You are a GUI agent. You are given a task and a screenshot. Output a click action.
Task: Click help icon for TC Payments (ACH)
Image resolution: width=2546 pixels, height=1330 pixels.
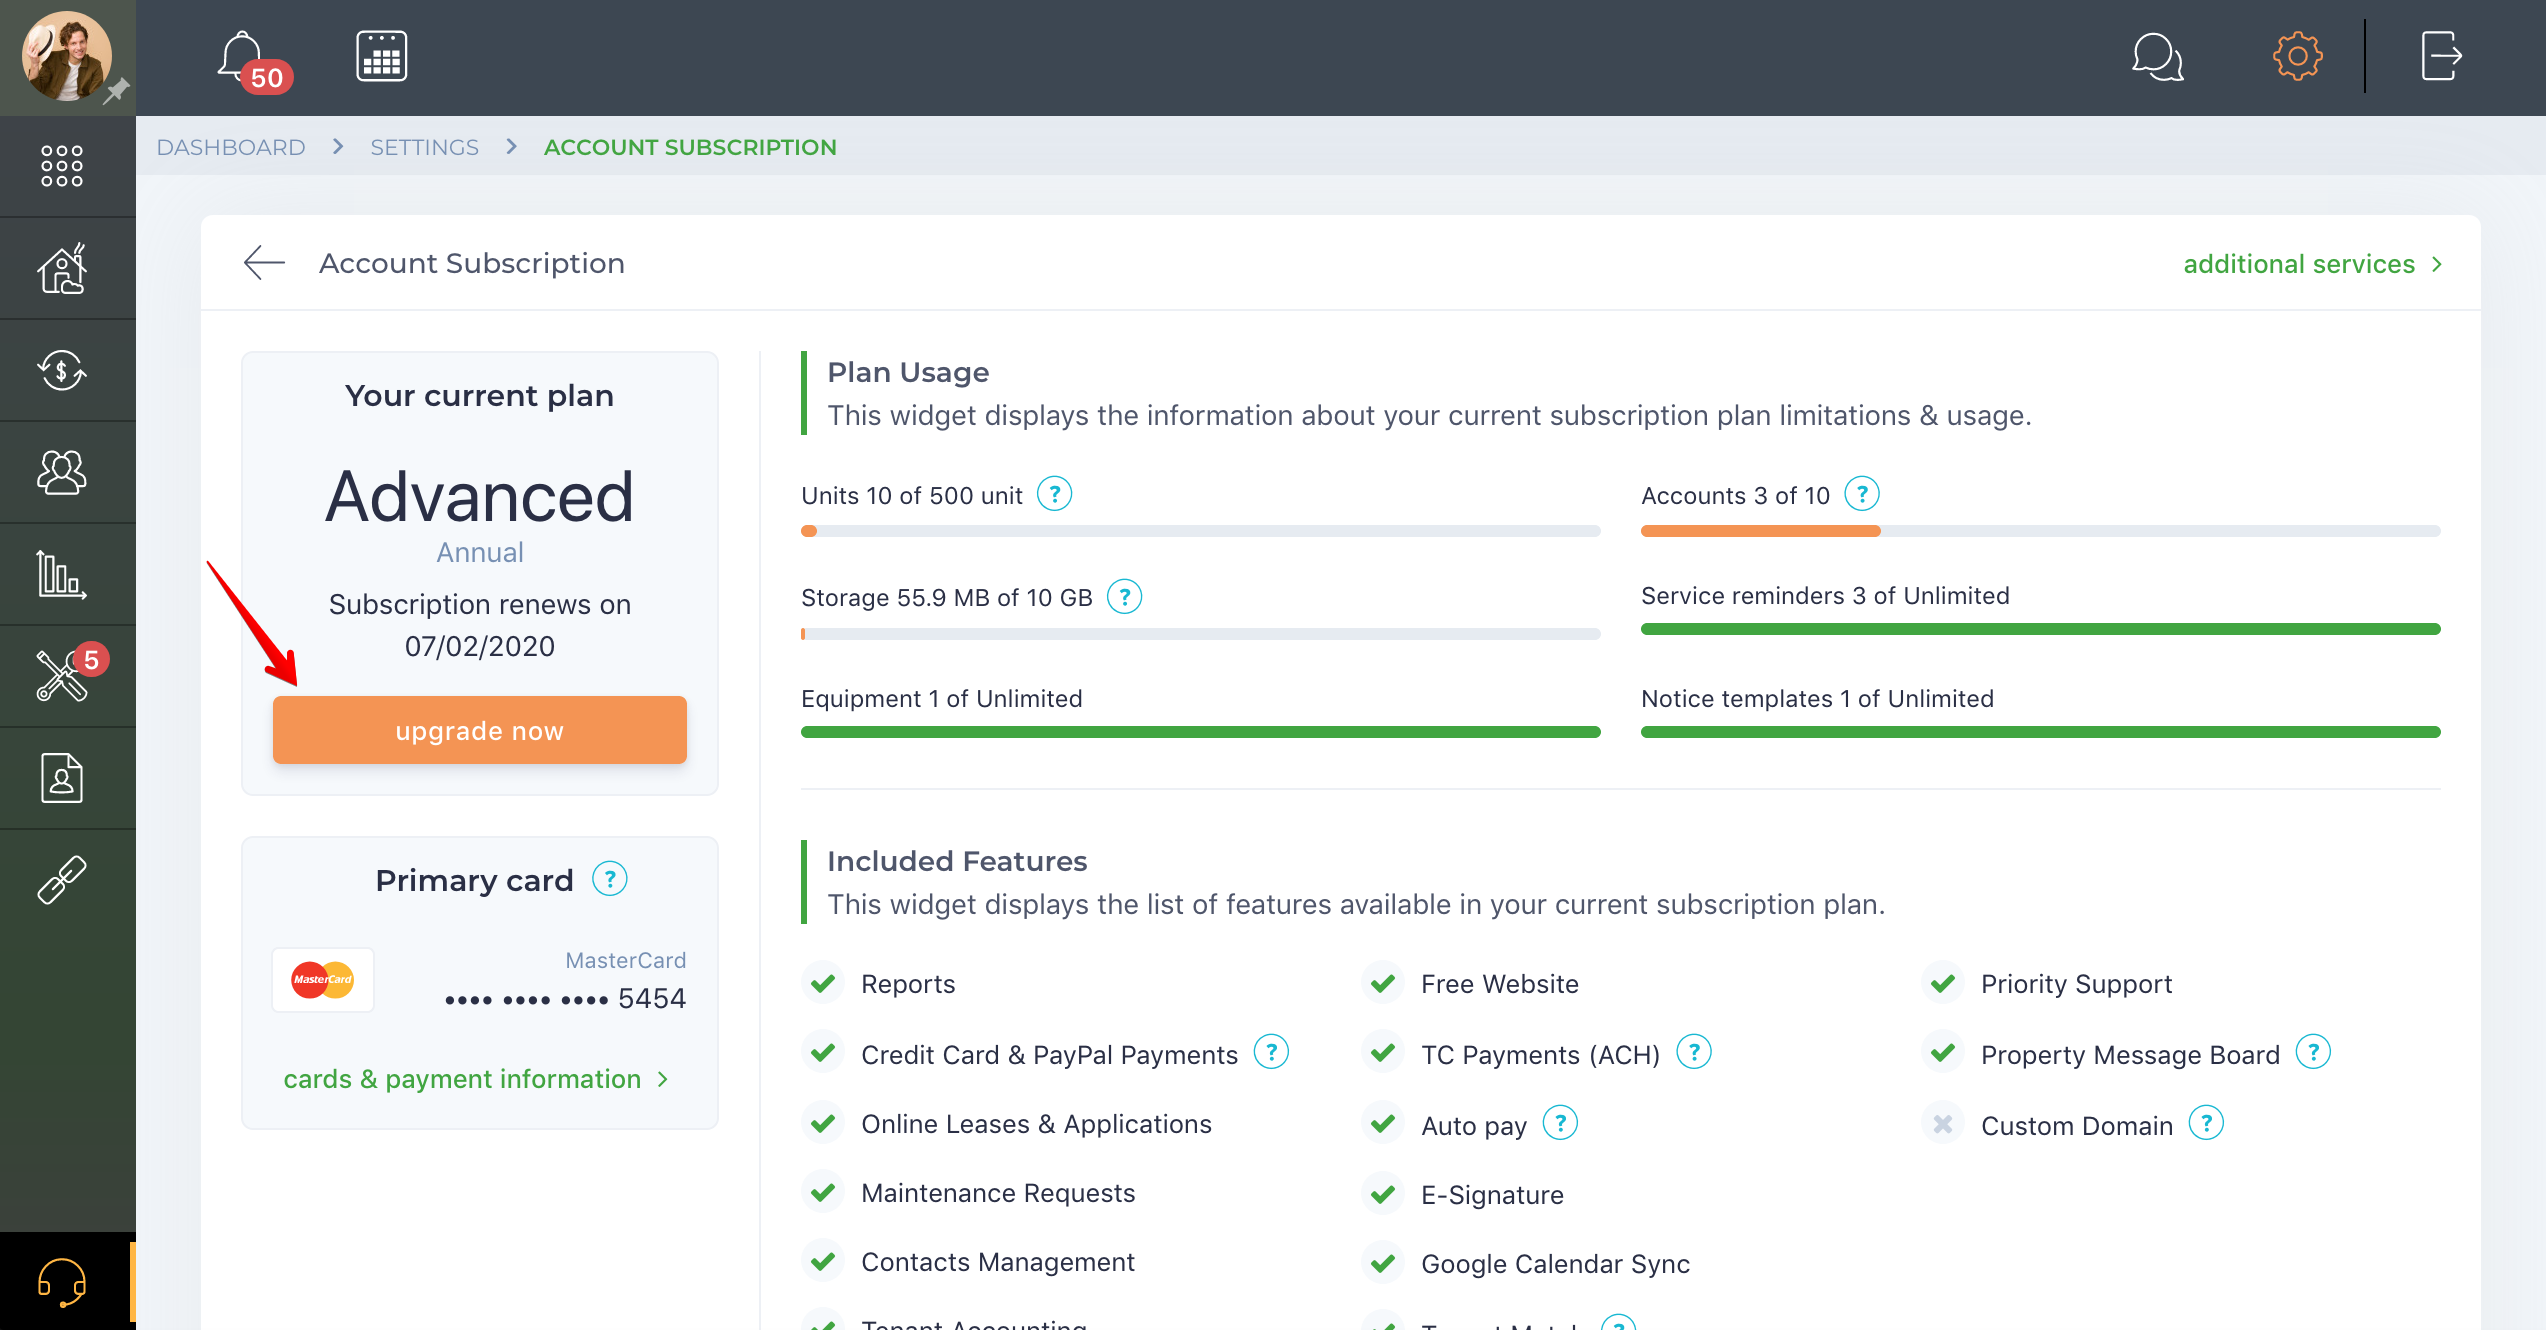1693,1052
